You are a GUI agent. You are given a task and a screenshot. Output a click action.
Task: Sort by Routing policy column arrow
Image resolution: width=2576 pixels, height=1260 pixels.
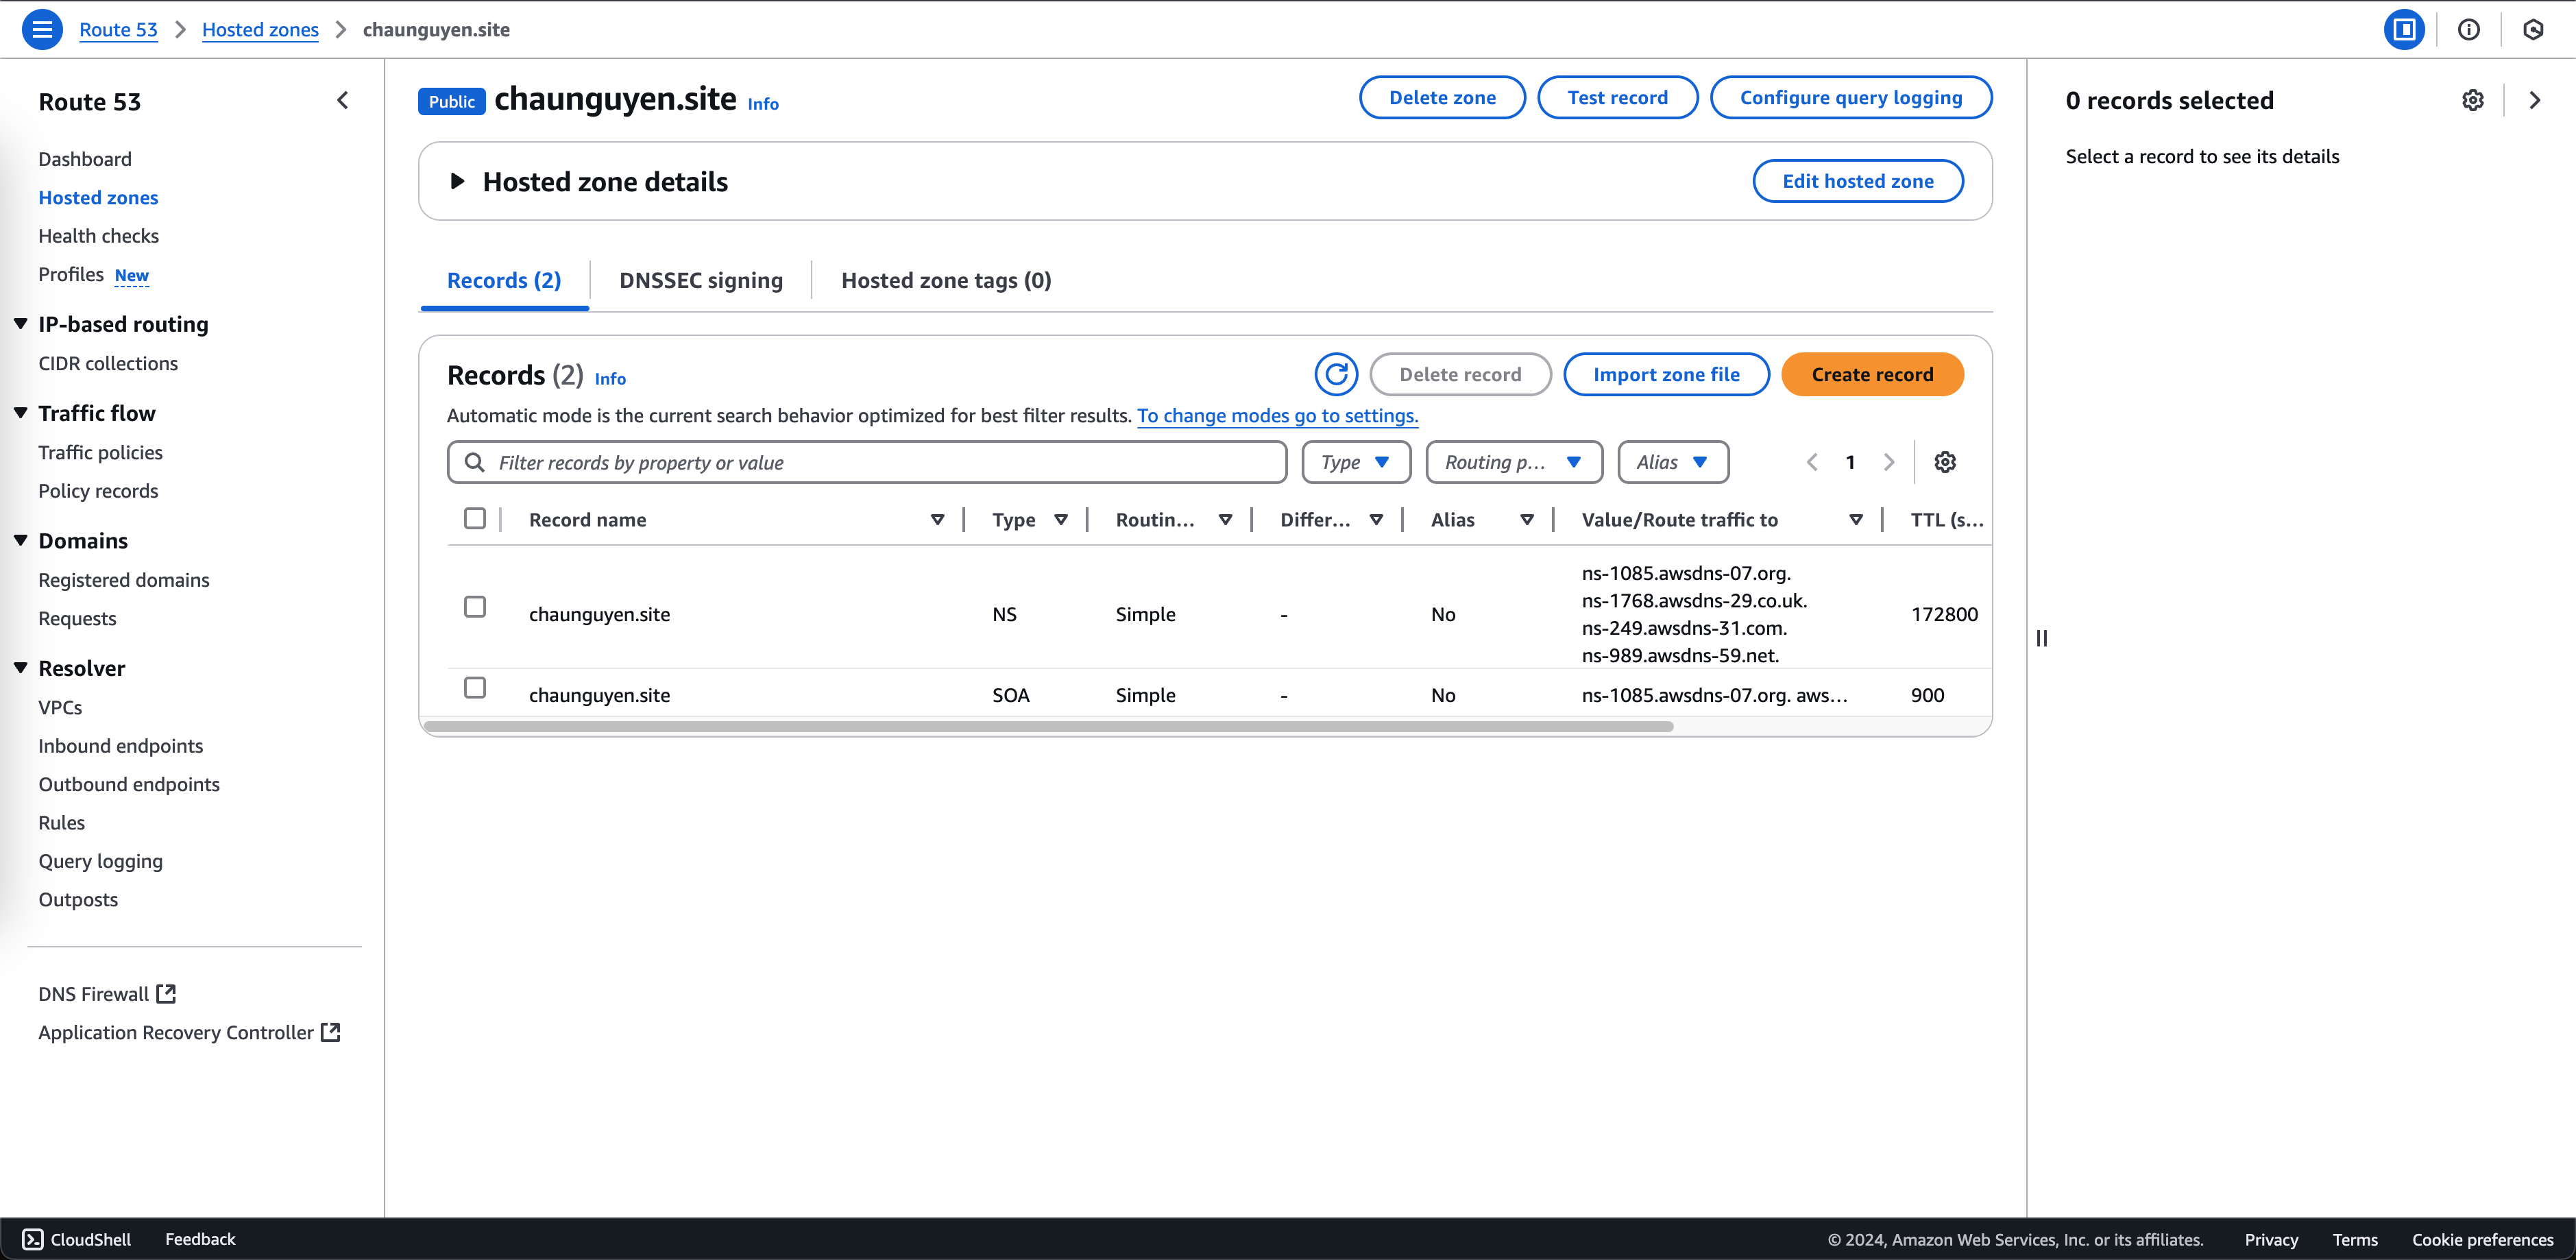tap(1225, 519)
